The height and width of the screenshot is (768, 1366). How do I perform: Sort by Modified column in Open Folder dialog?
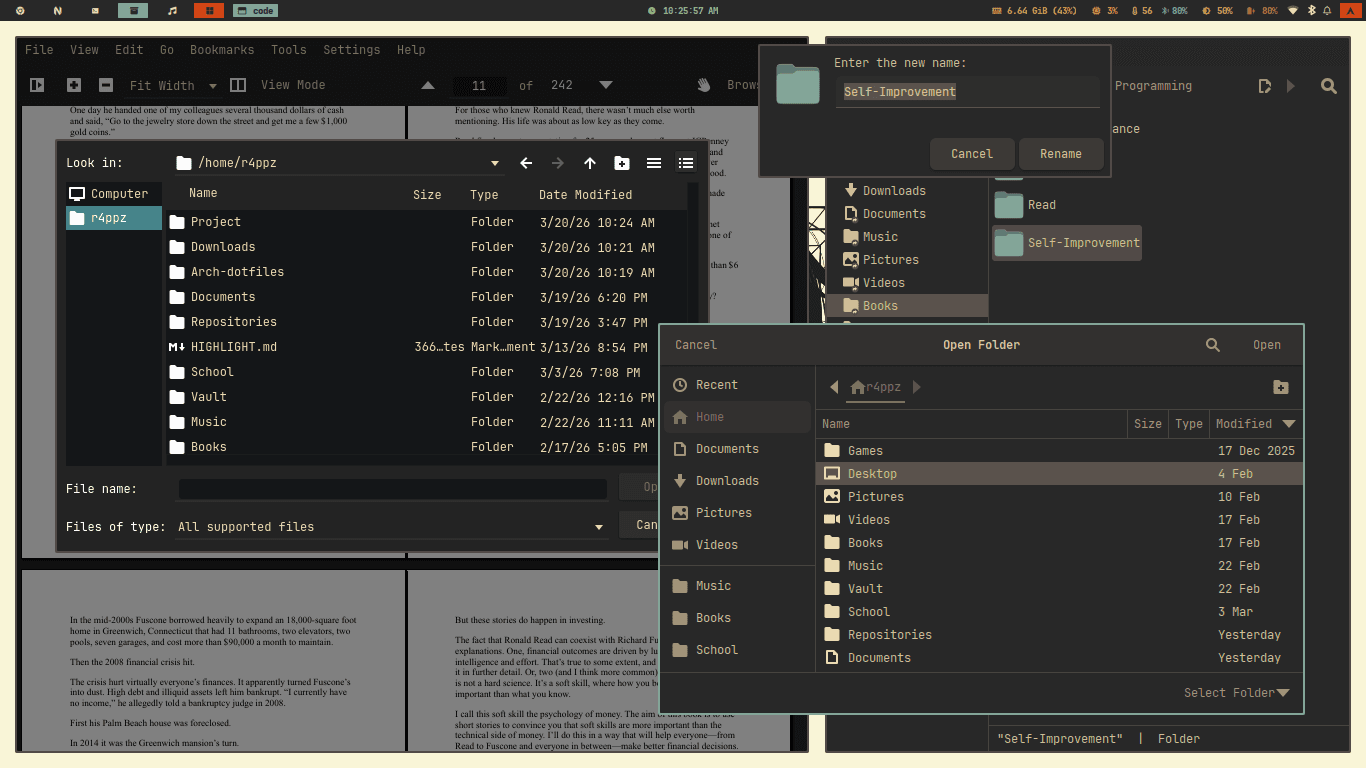coord(1255,424)
